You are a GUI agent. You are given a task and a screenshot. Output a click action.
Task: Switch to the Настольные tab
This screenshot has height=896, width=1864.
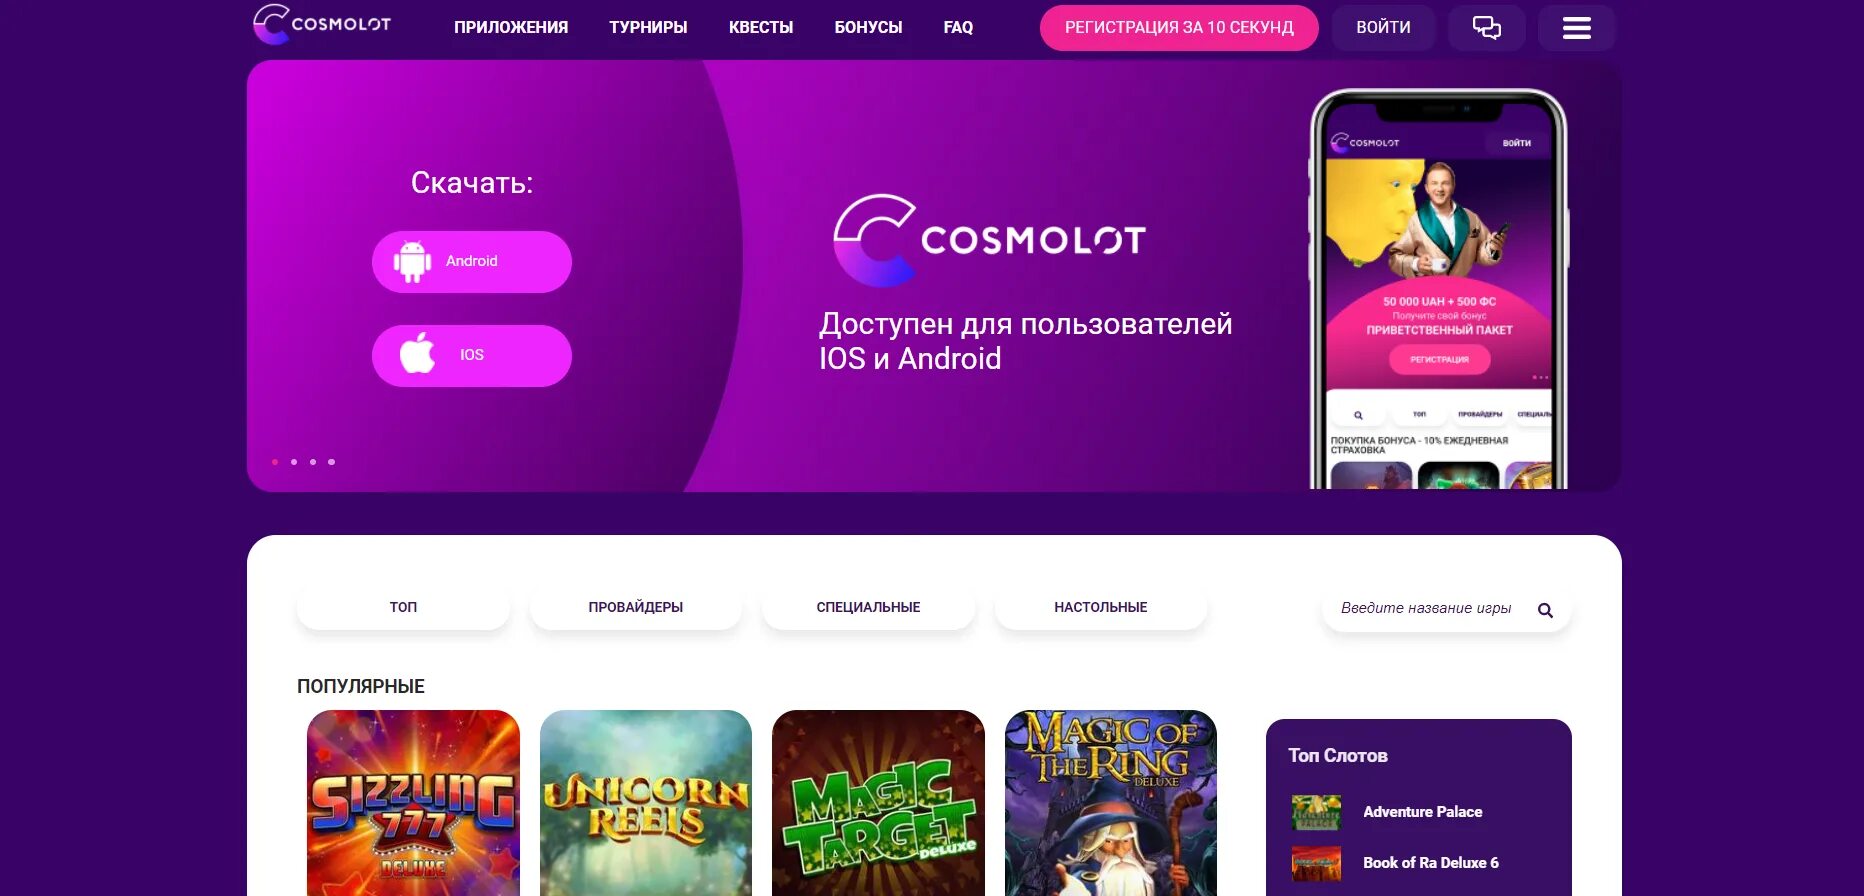1101,607
